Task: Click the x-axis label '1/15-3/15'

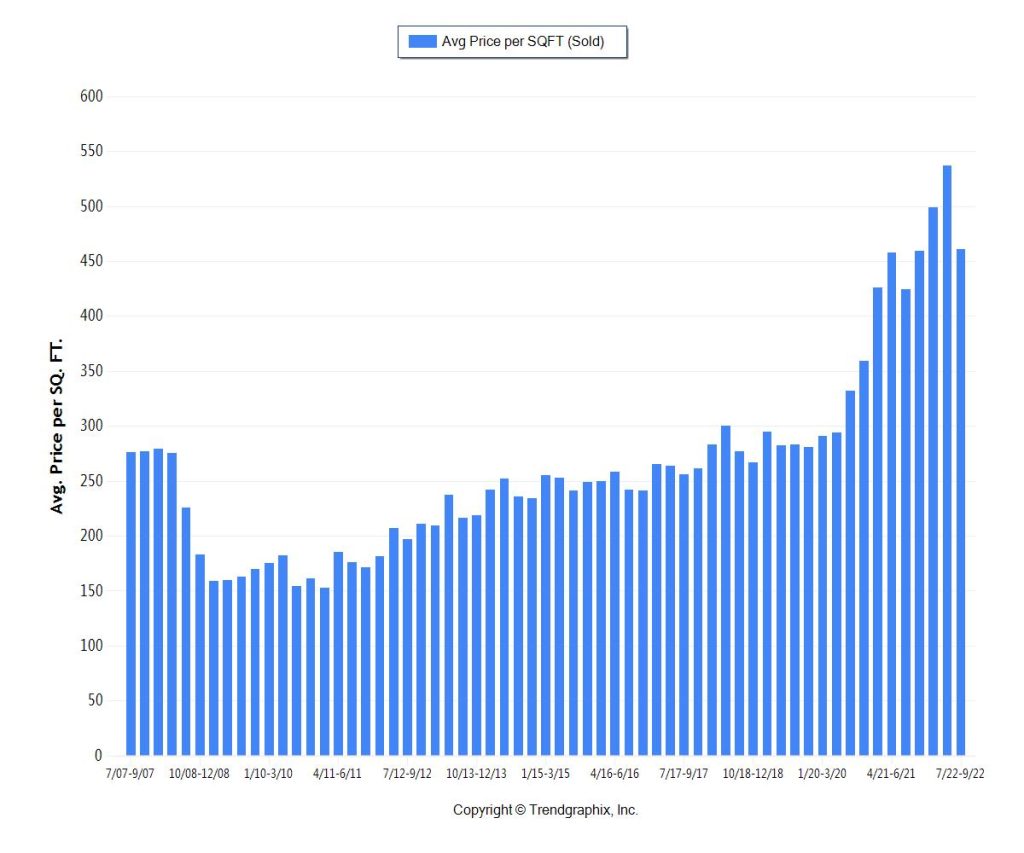Action: point(545,774)
